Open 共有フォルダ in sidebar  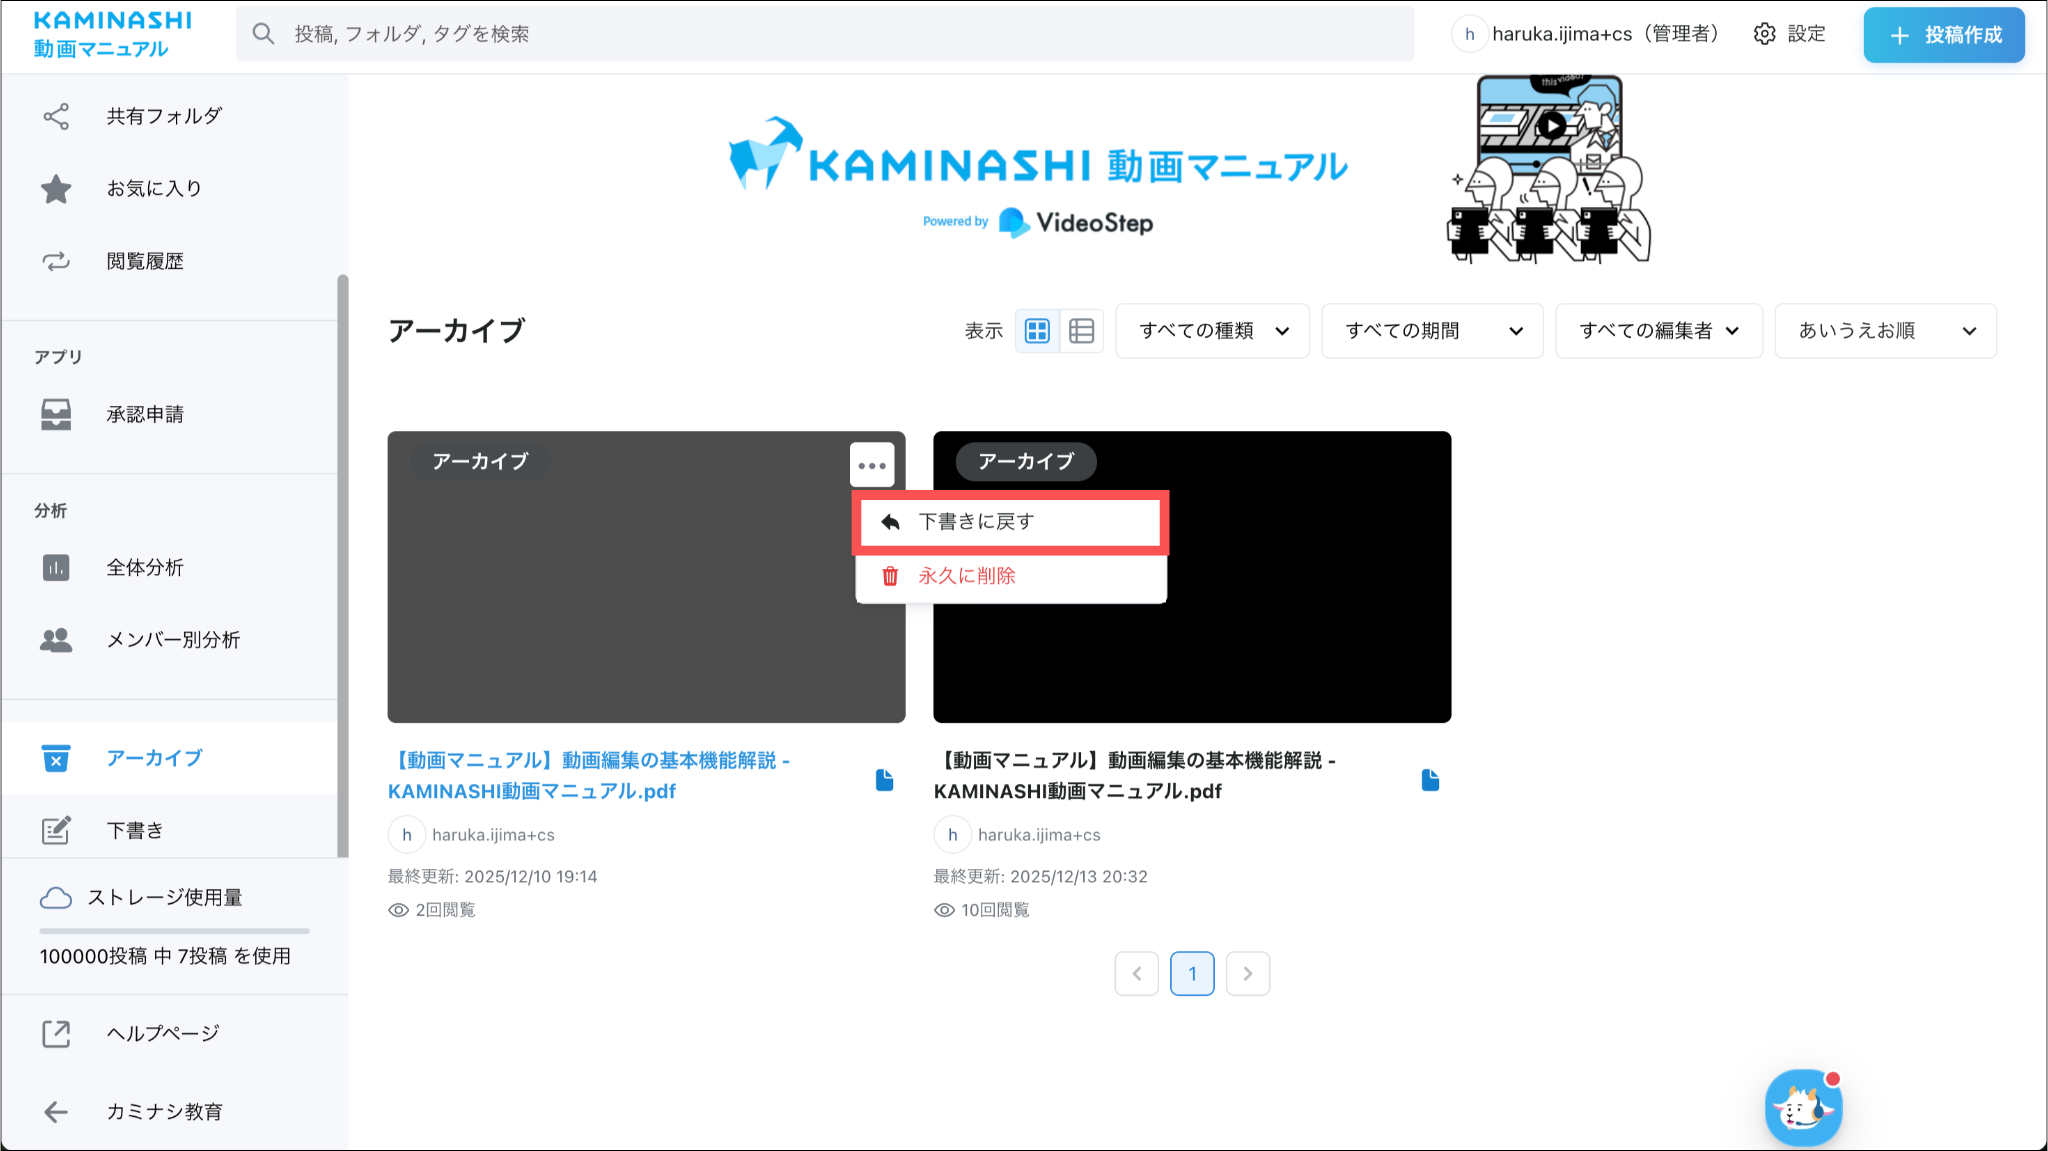[x=163, y=116]
